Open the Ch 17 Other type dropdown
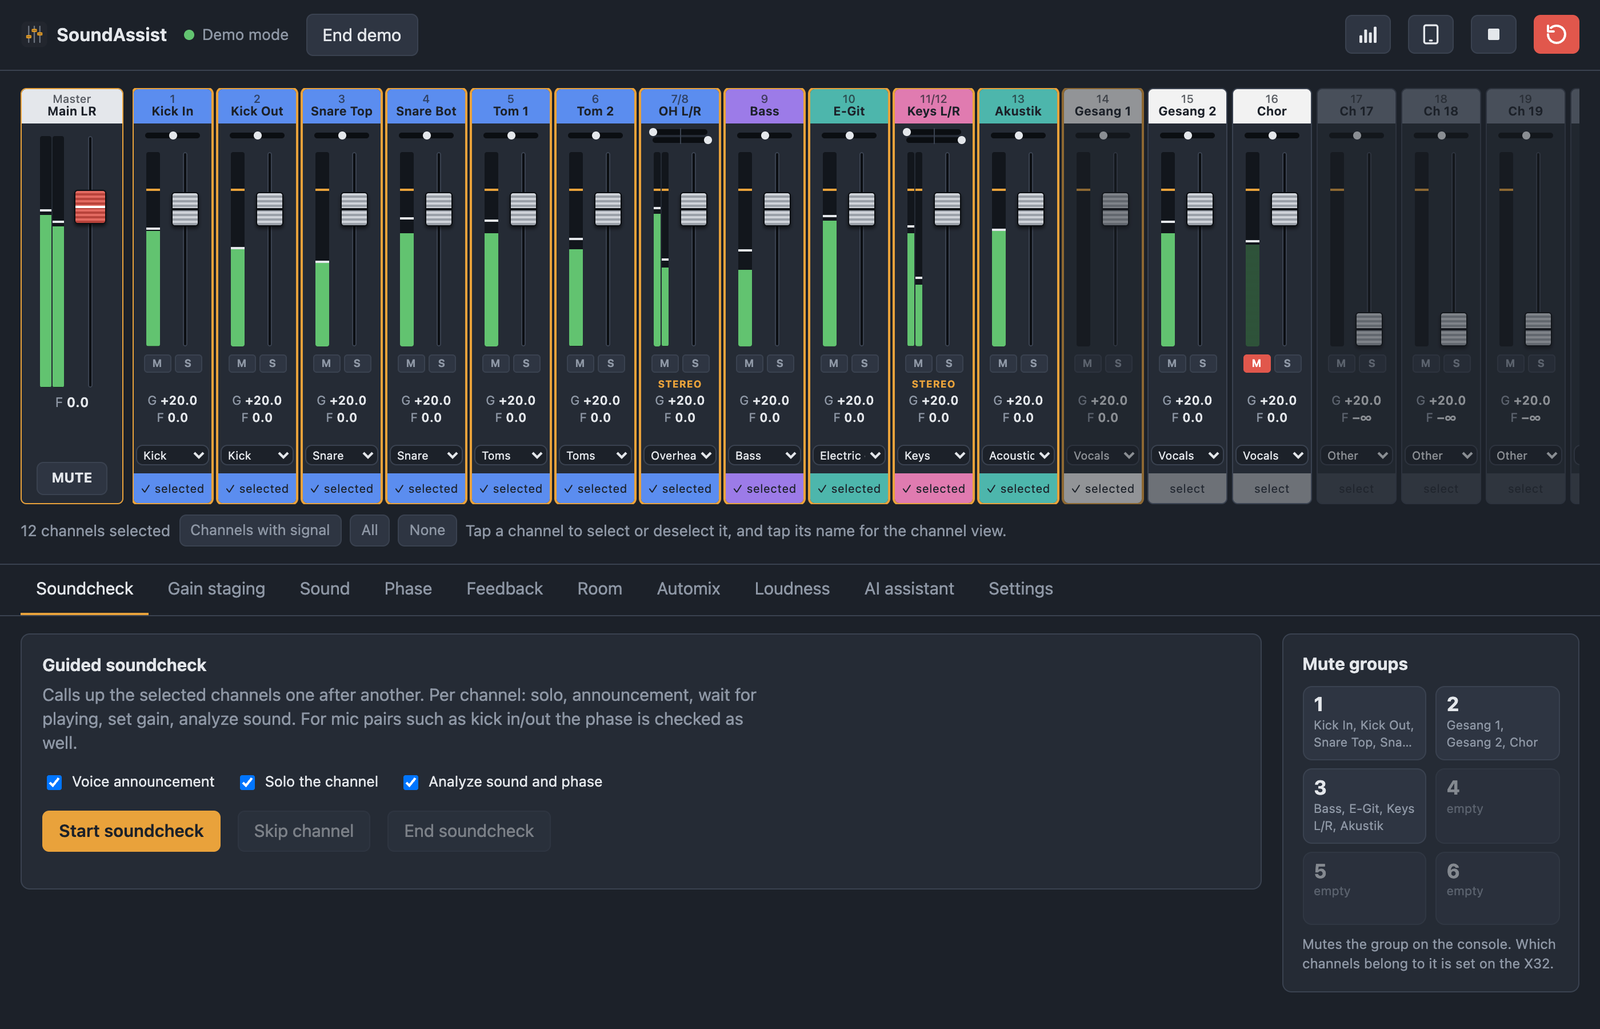Screen dimensions: 1600x1029 (1356, 456)
